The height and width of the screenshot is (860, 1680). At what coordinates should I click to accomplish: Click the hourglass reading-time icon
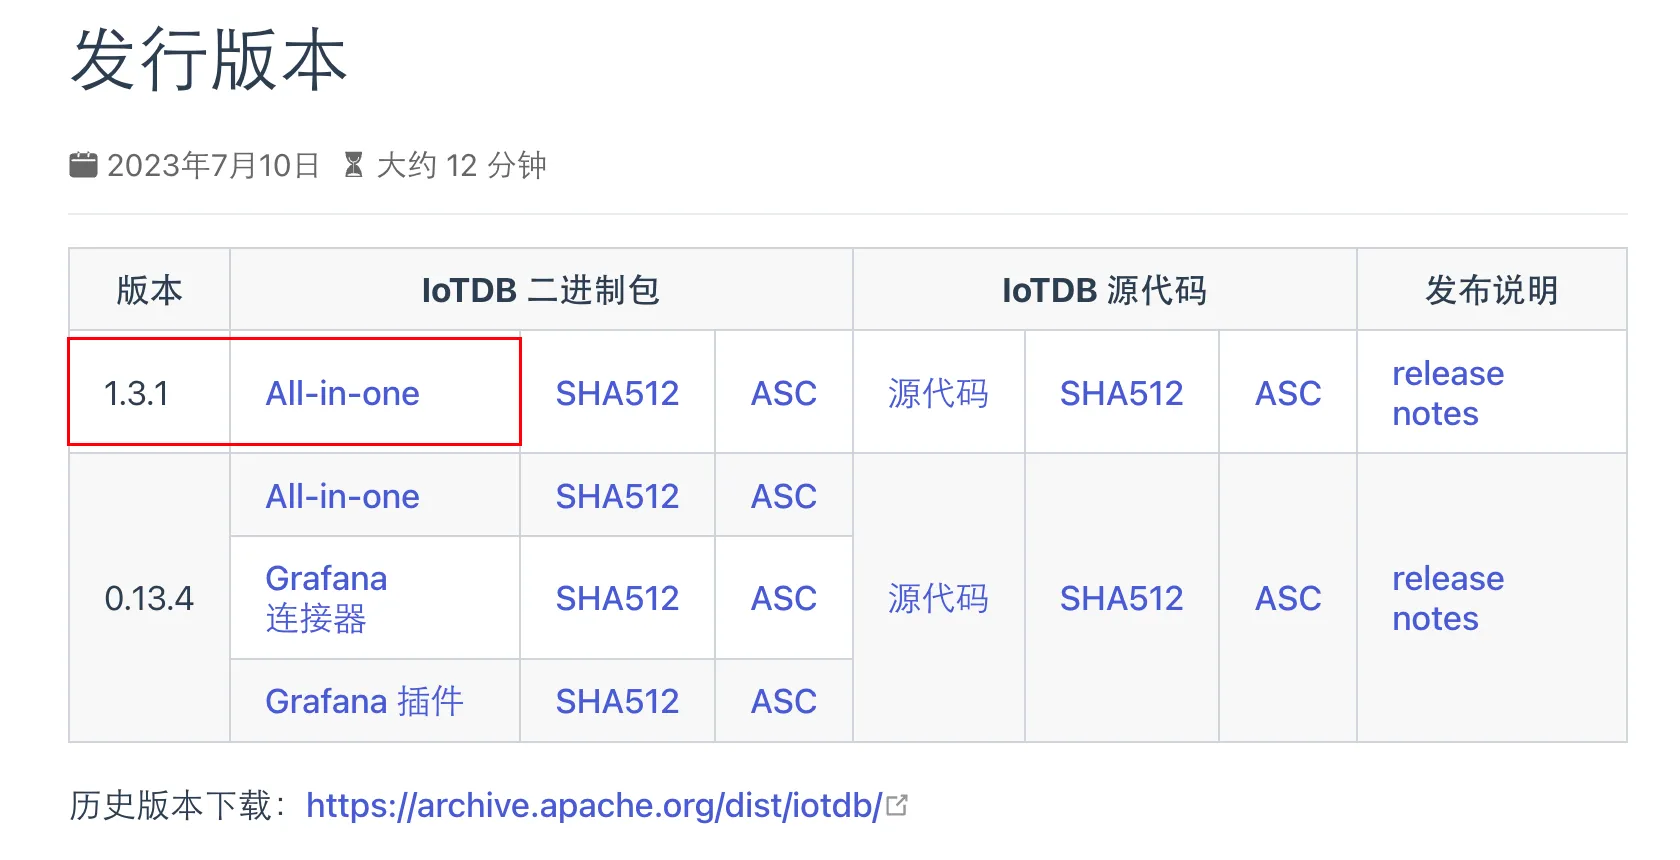[355, 163]
